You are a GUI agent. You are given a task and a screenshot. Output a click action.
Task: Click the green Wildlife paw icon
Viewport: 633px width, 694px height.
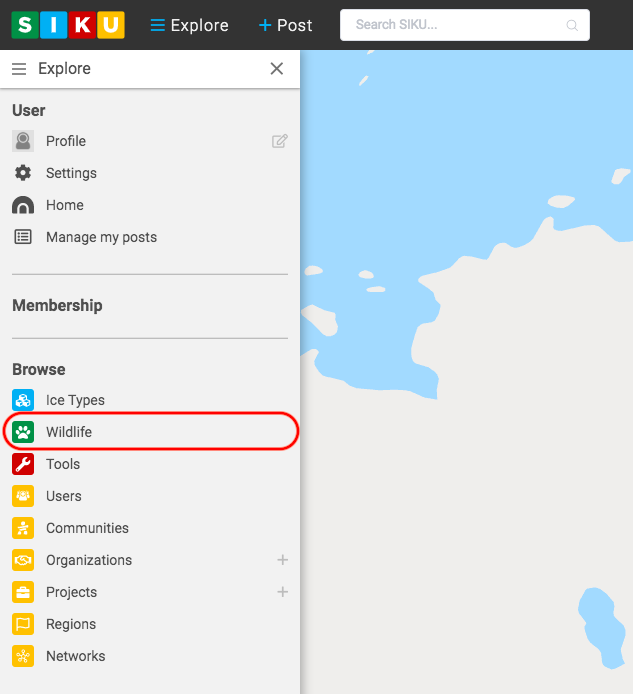pos(23,432)
